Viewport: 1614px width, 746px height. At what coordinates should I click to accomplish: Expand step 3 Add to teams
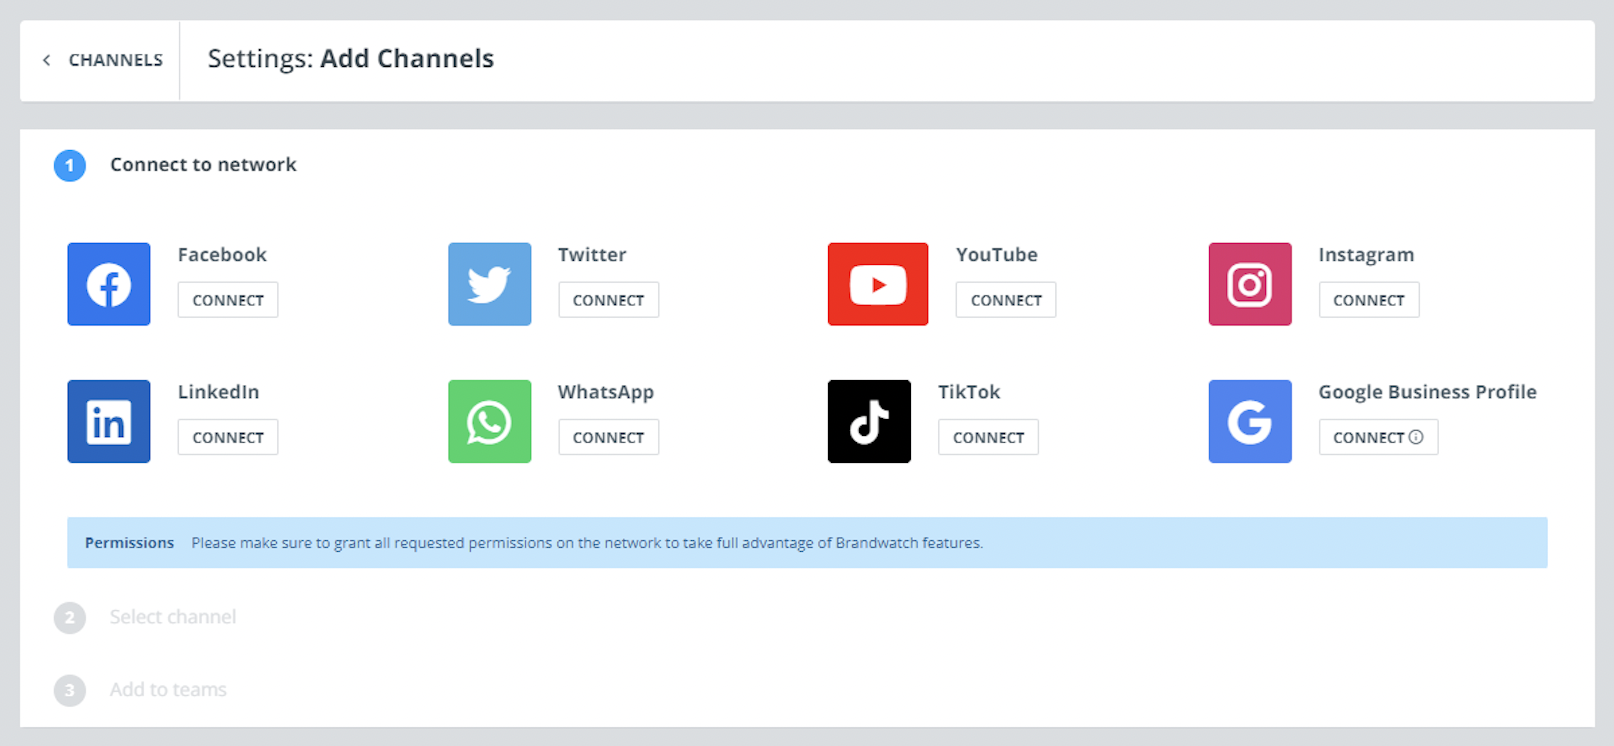168,690
